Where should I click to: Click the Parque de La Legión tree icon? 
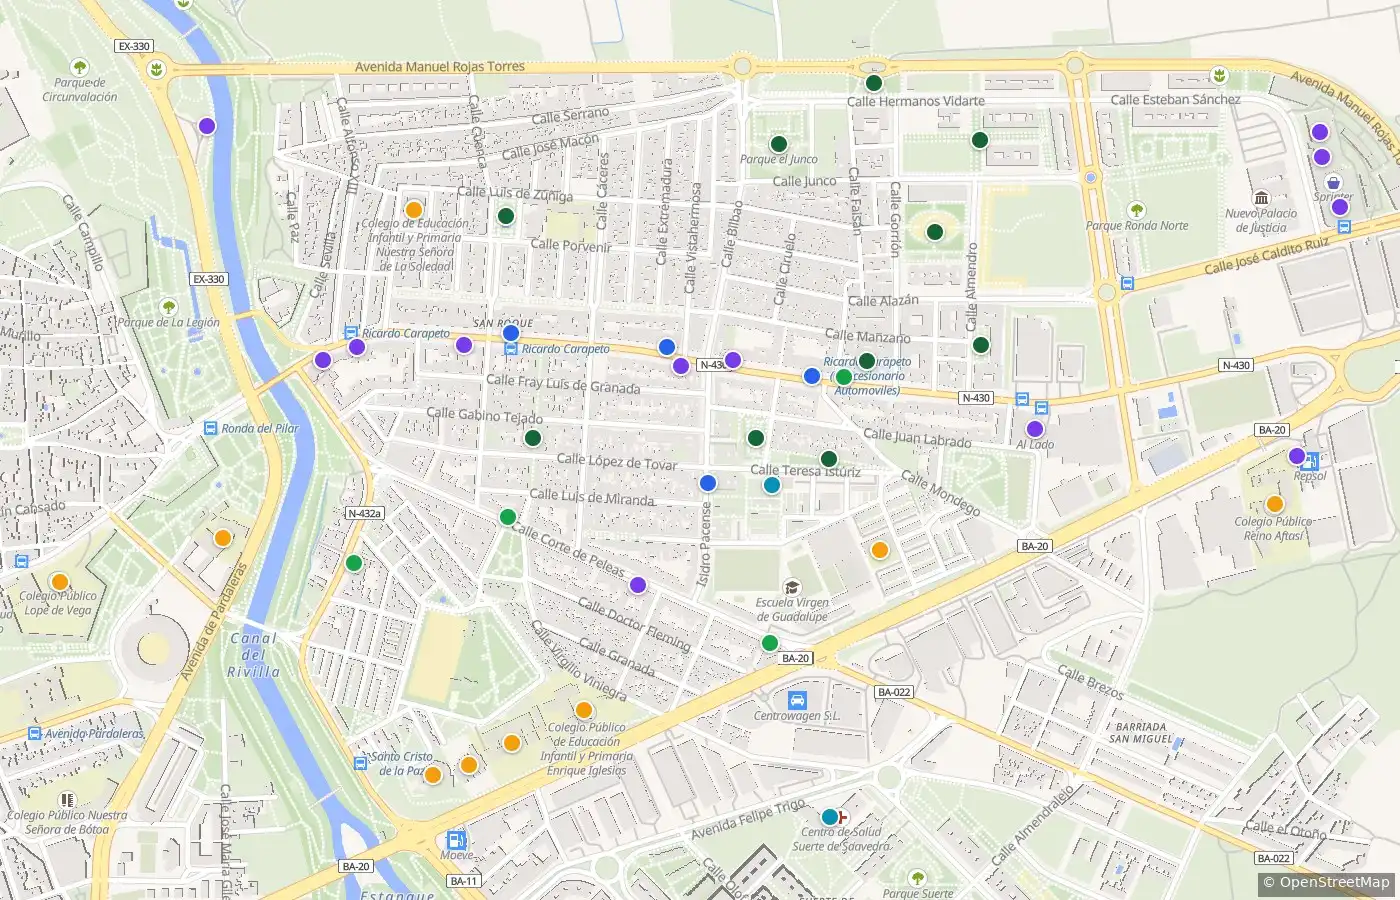[x=169, y=307]
